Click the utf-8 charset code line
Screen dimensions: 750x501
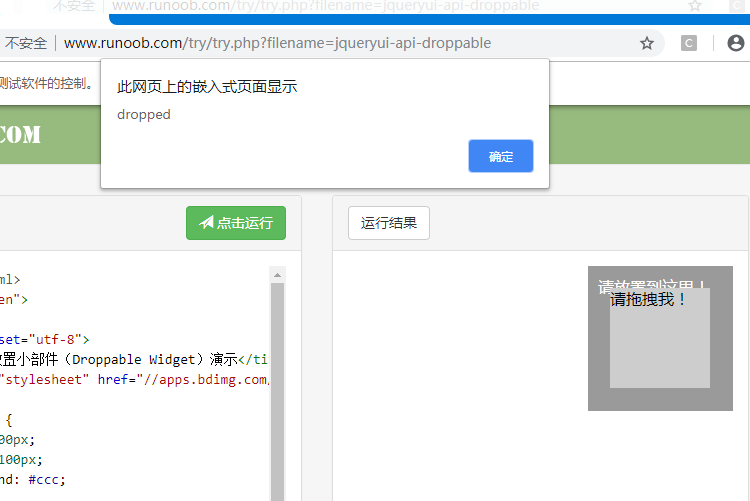(x=44, y=339)
